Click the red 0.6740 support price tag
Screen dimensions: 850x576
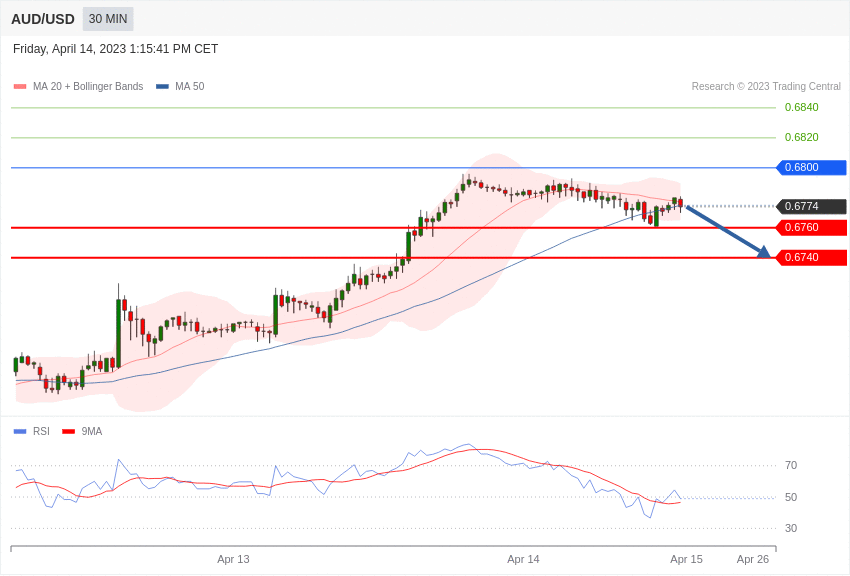coord(811,257)
